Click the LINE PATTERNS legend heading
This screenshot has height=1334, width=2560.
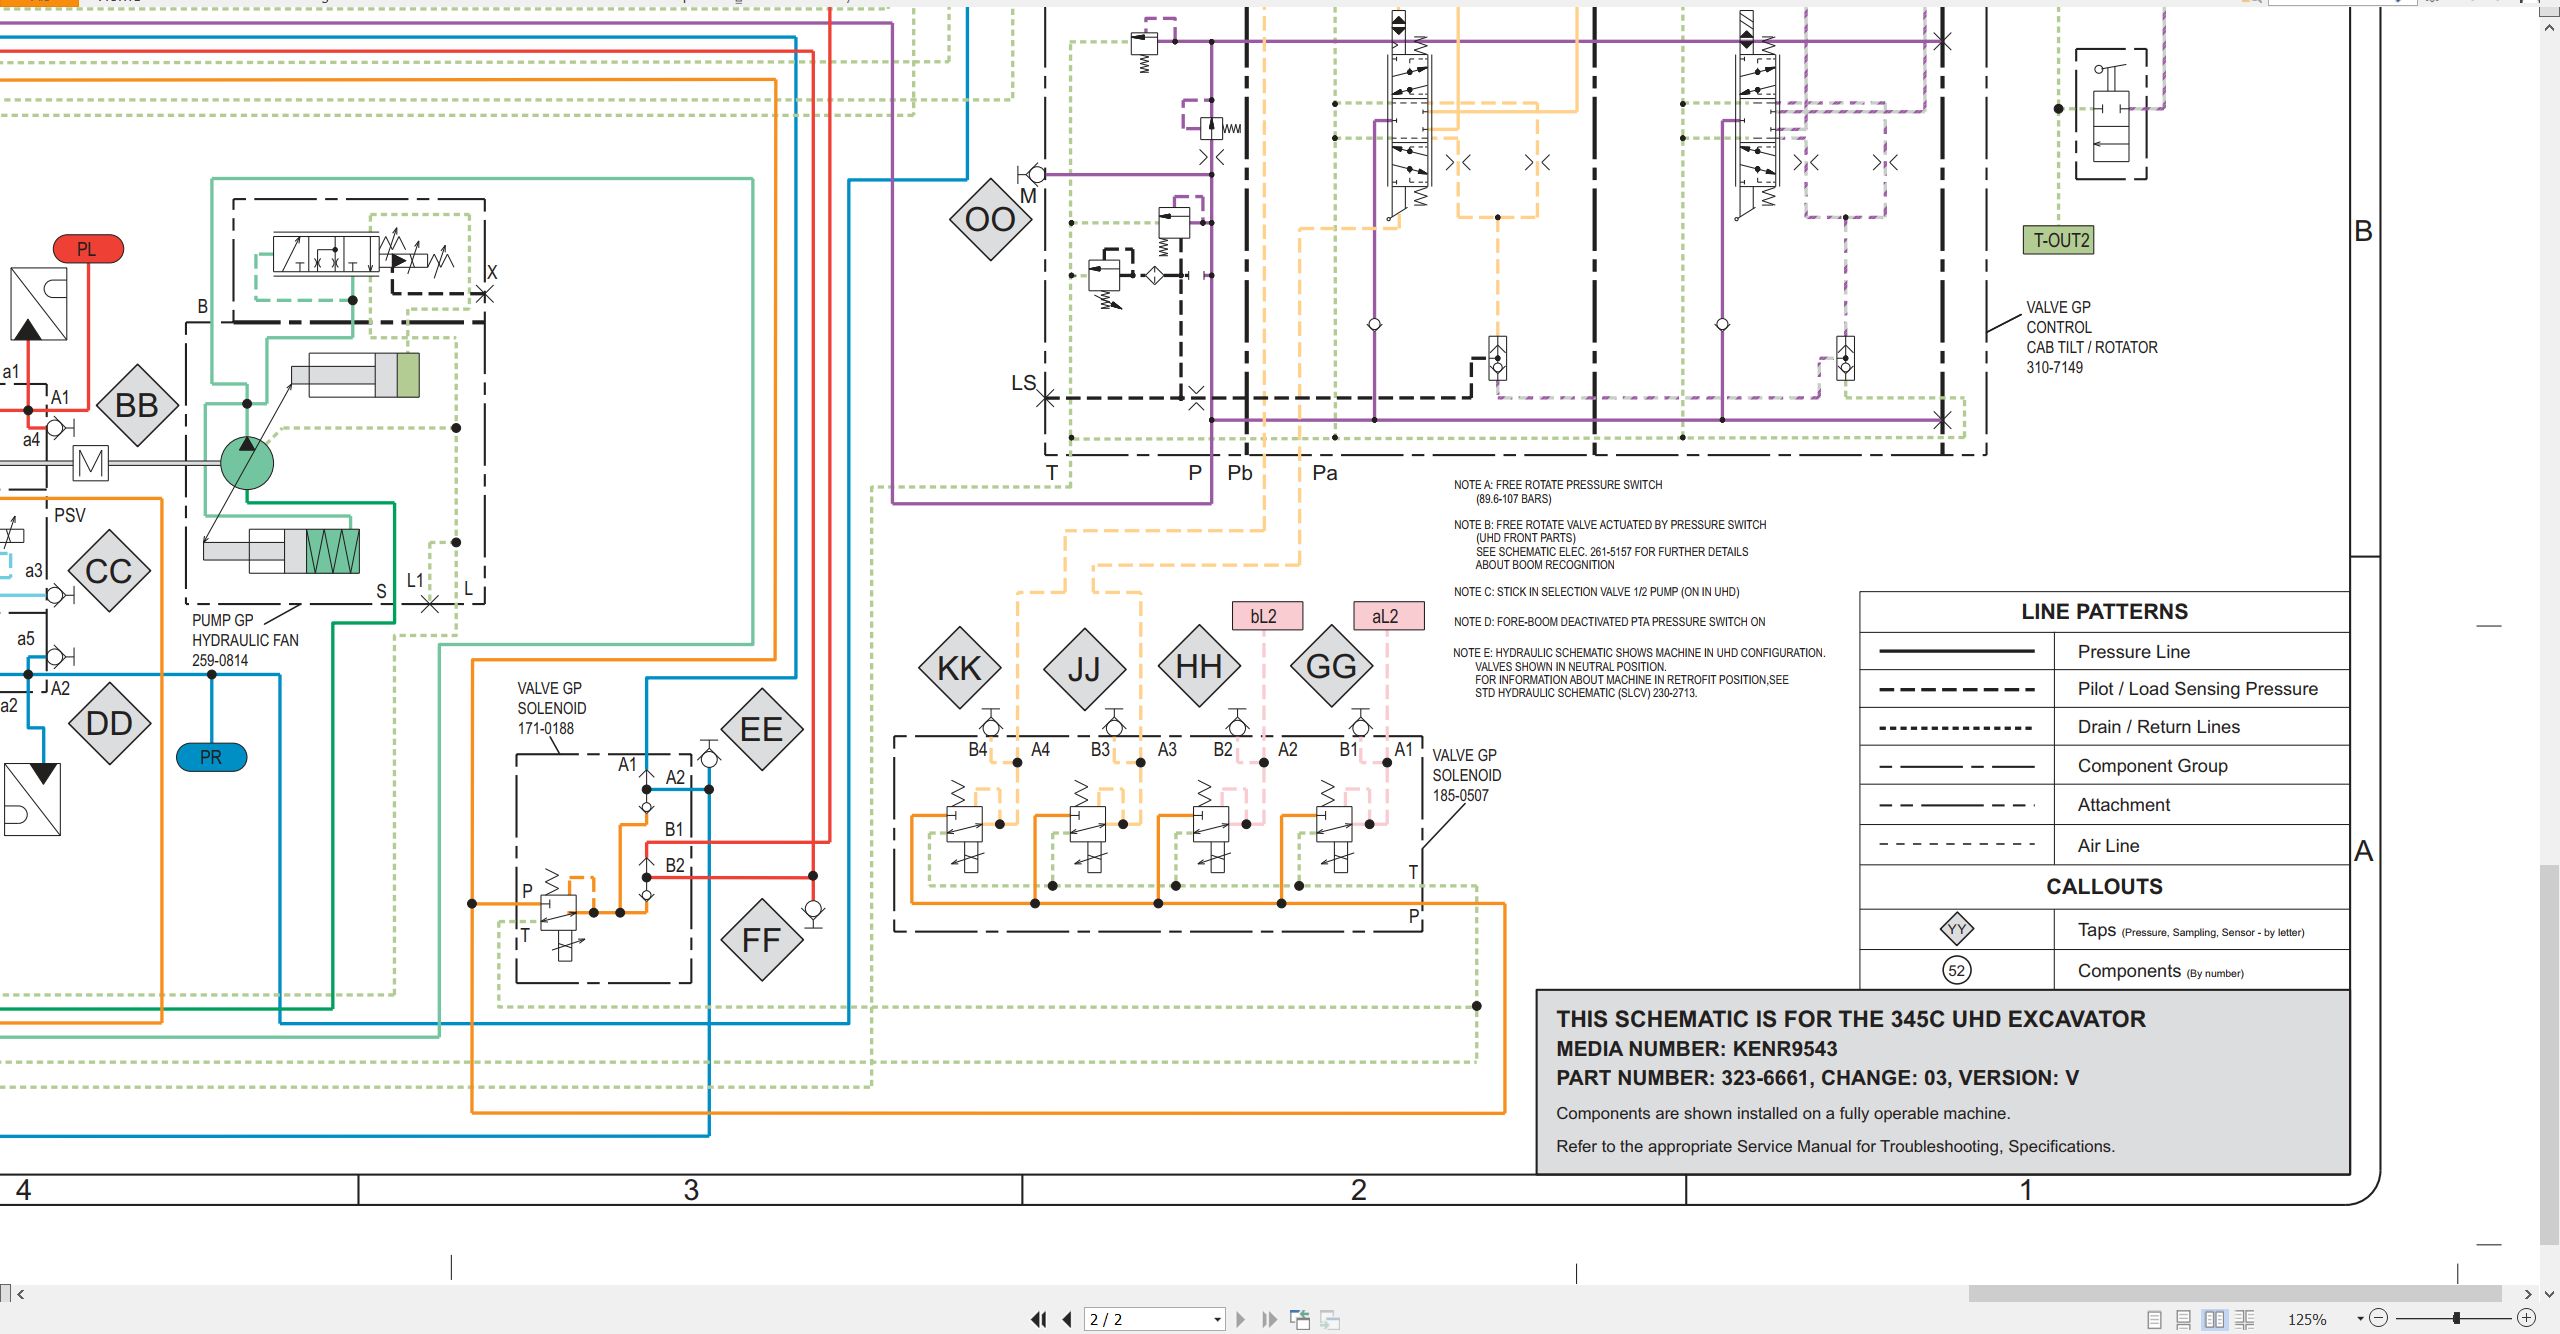click(x=2104, y=611)
